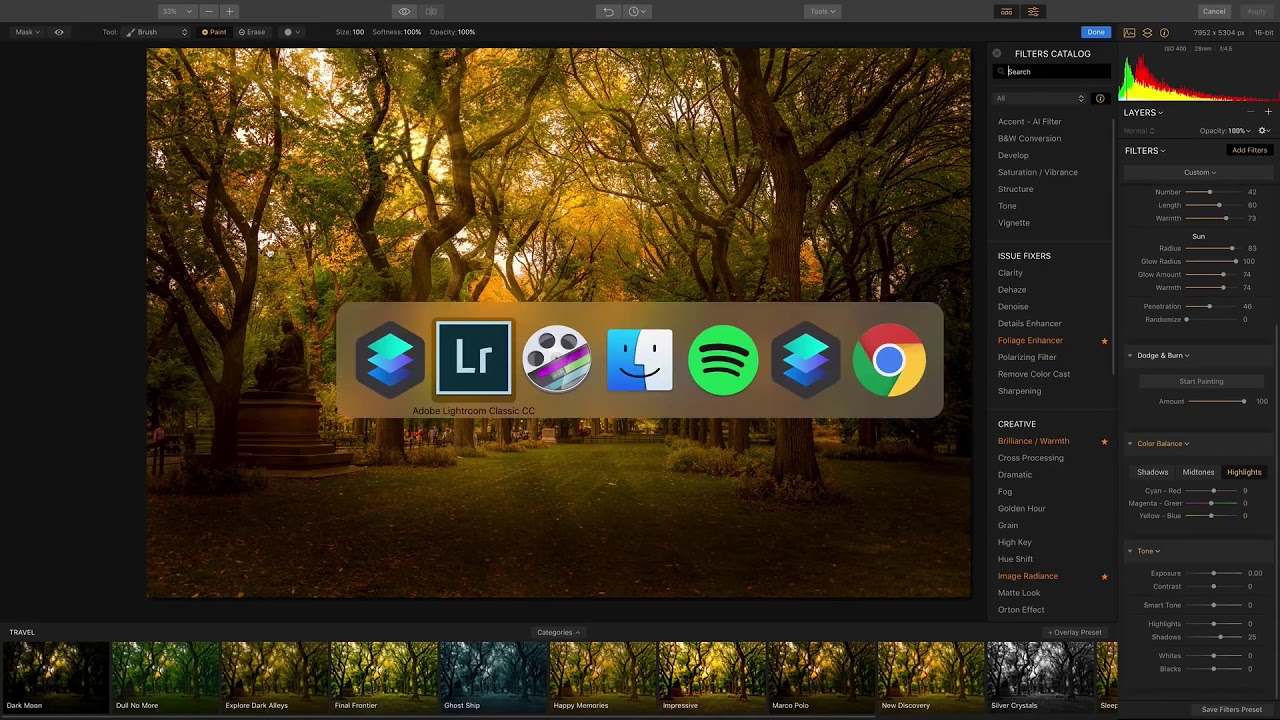Apply the Ghost Ship preset thumbnail

[x=493, y=677]
